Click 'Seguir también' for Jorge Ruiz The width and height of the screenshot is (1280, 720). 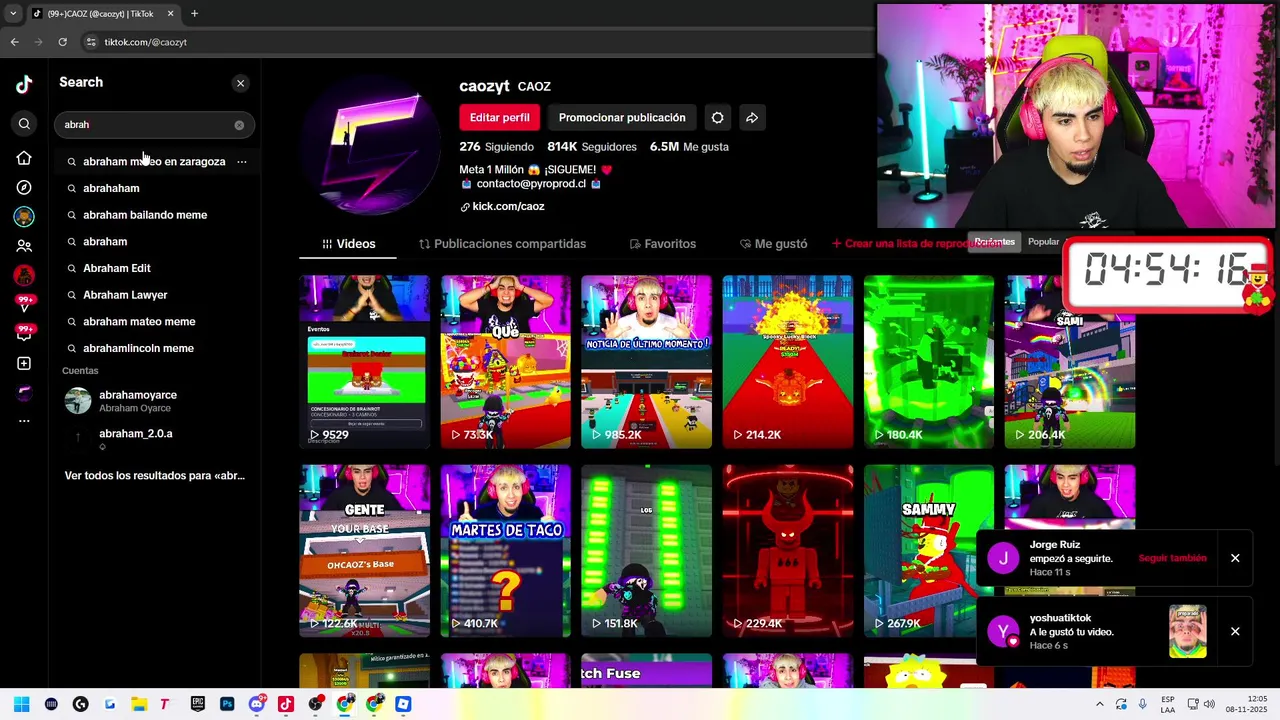coord(1172,558)
